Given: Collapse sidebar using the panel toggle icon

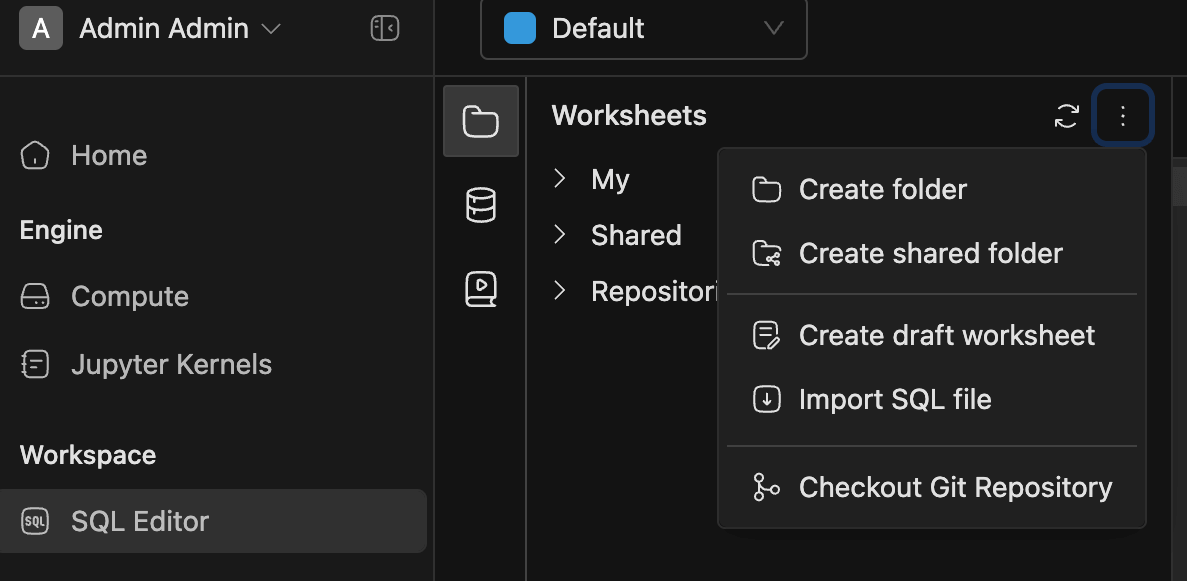Looking at the screenshot, I should click(385, 29).
